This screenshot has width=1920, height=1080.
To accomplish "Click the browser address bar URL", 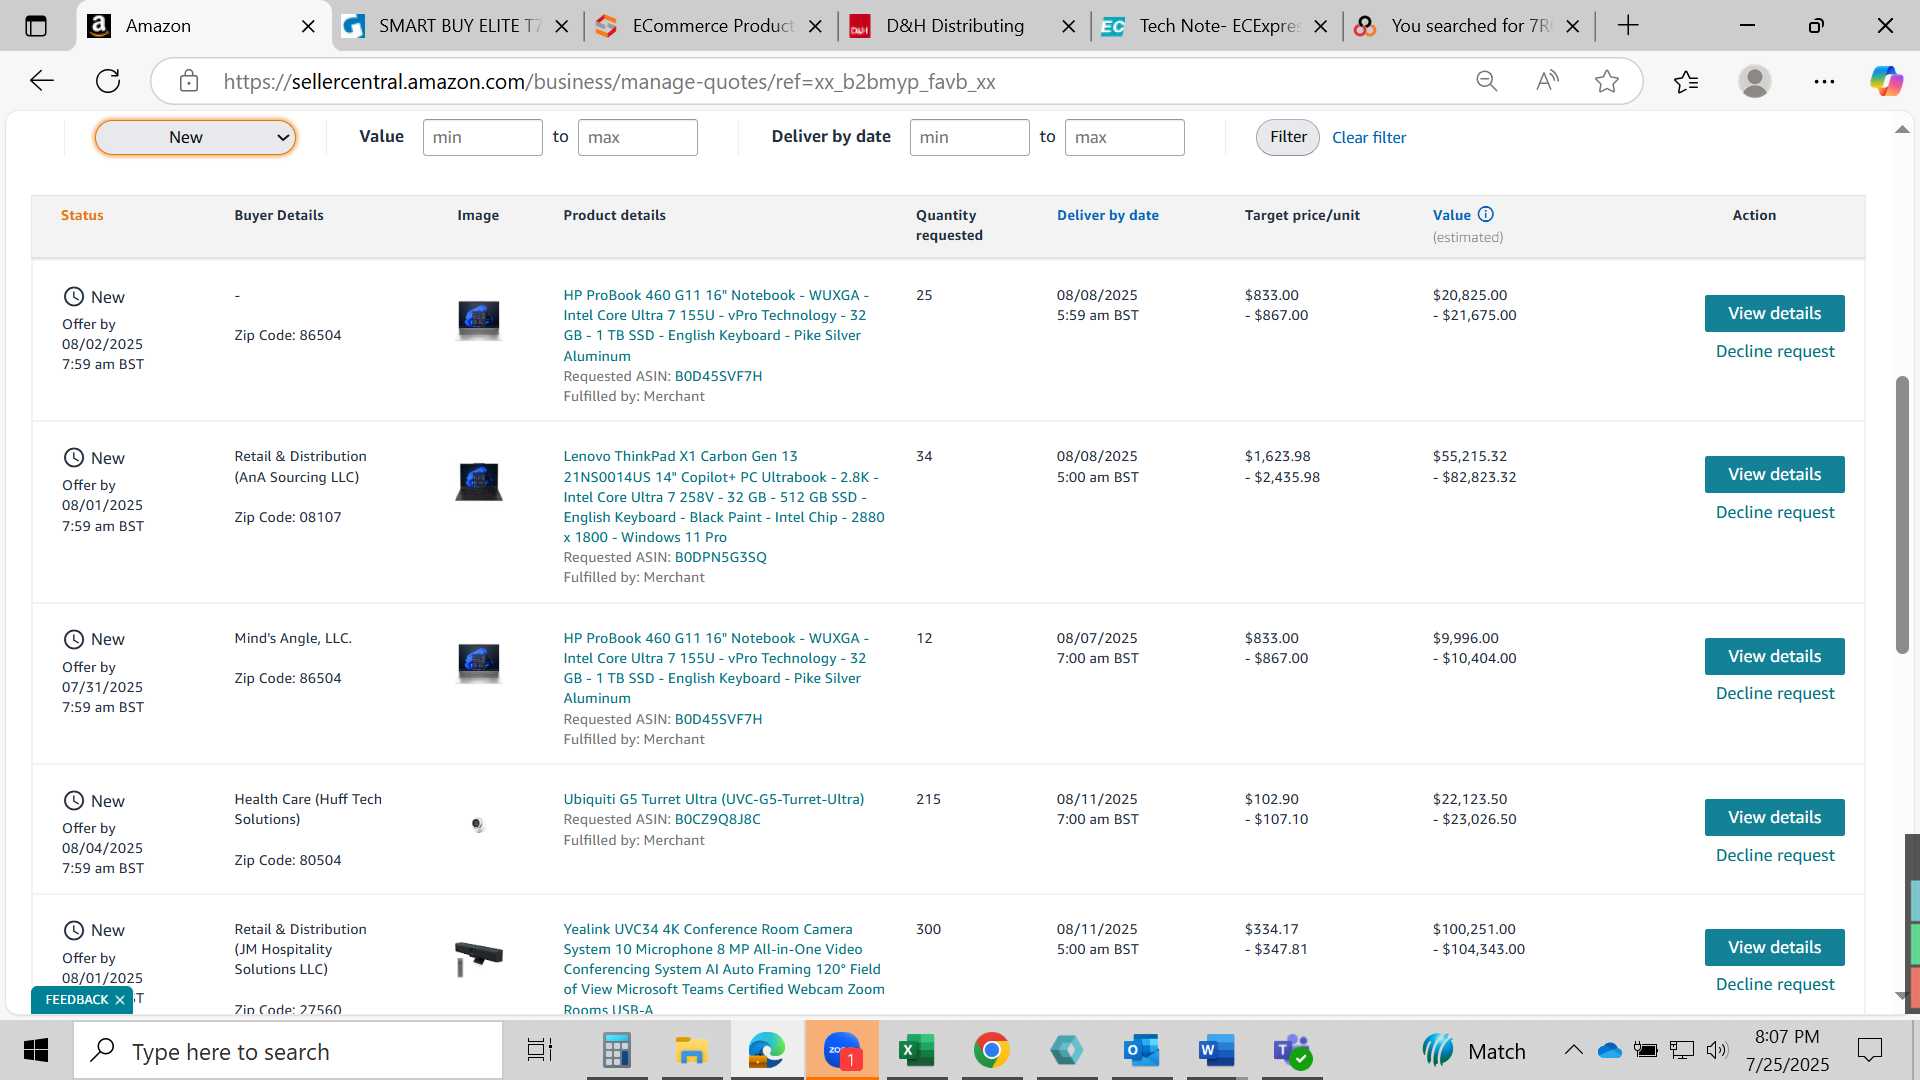I will point(609,81).
